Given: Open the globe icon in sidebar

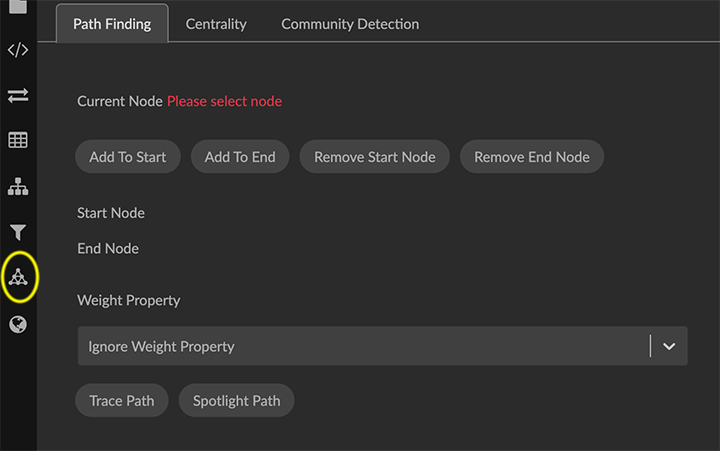Looking at the screenshot, I should 18,324.
